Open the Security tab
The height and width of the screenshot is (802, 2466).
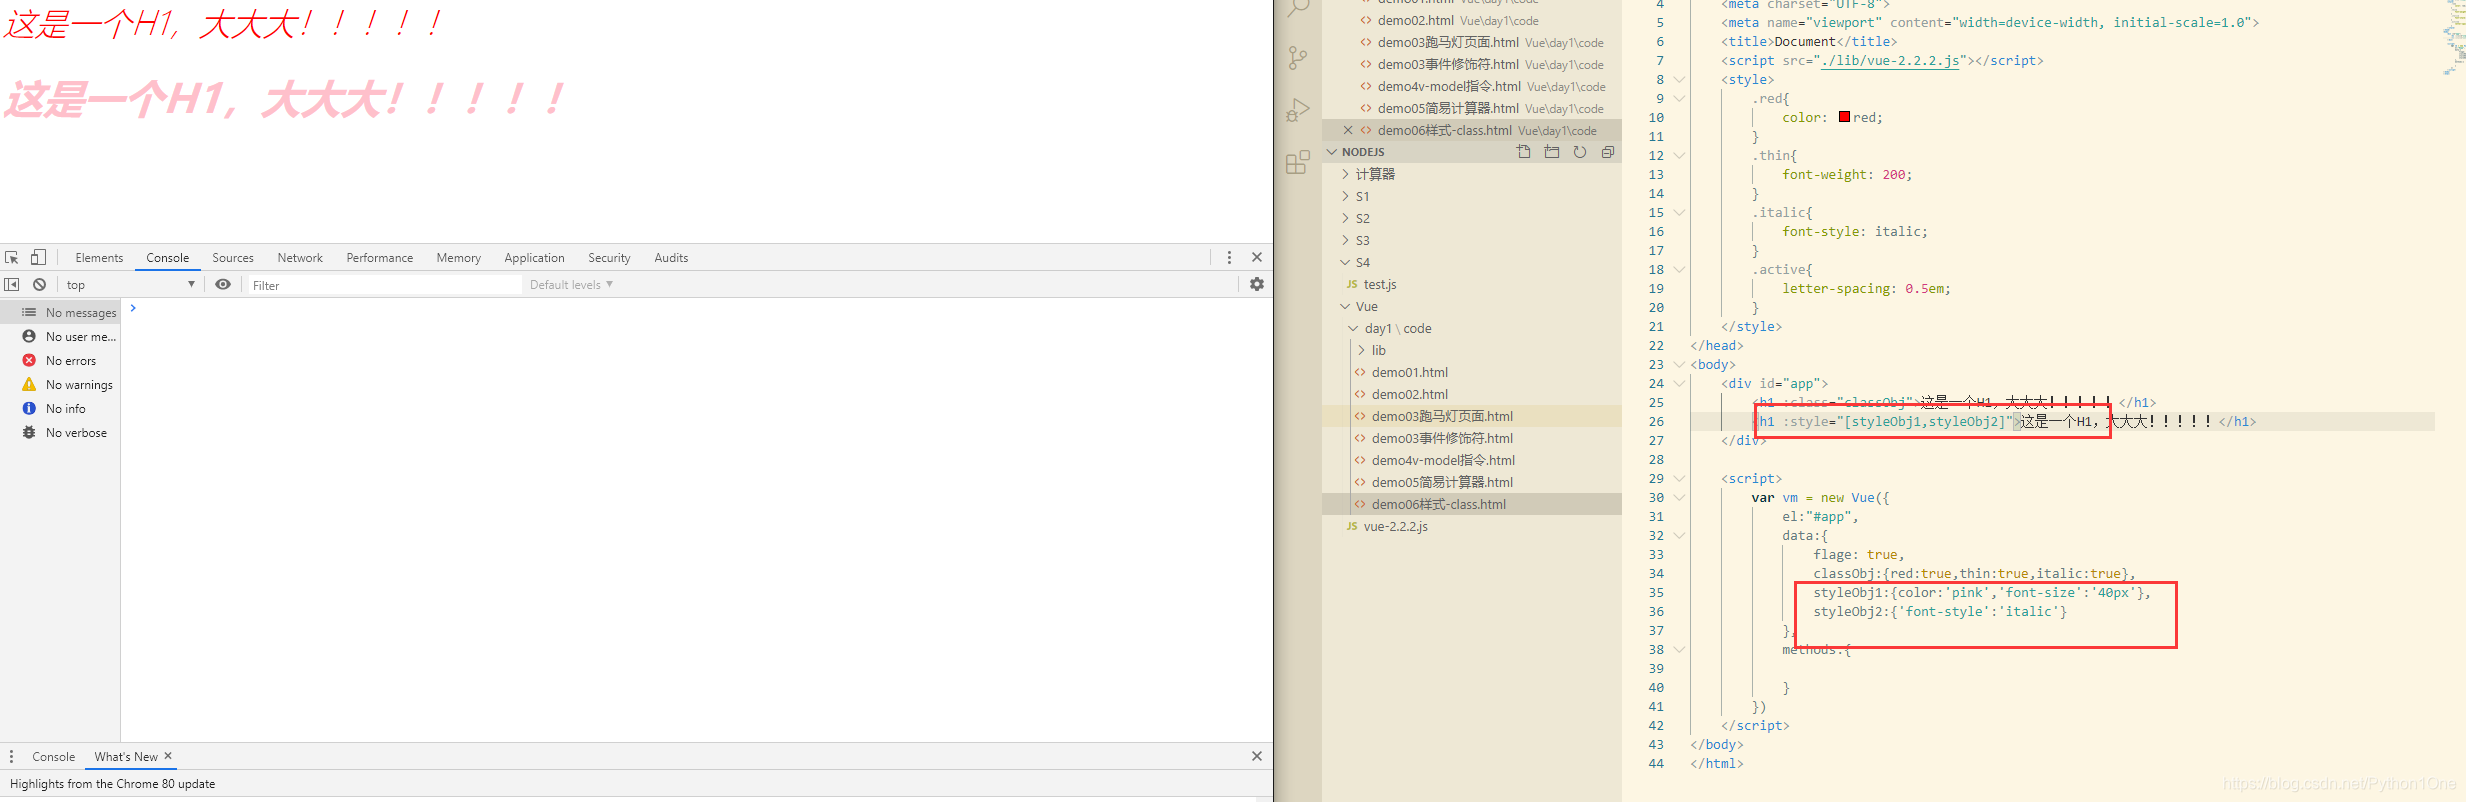tap(609, 258)
